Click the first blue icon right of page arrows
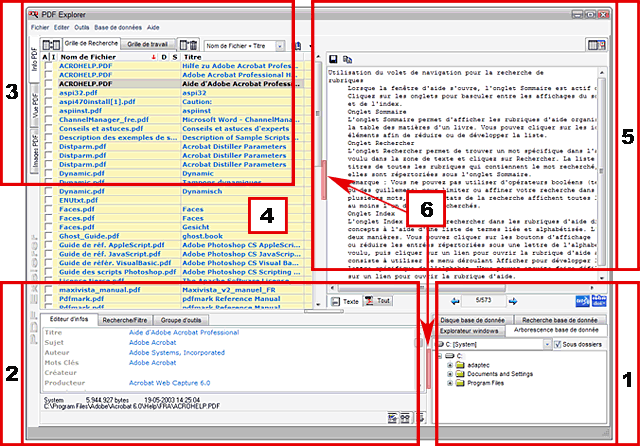Image resolution: width=640 pixels, height=446 pixels. pyautogui.click(x=582, y=301)
